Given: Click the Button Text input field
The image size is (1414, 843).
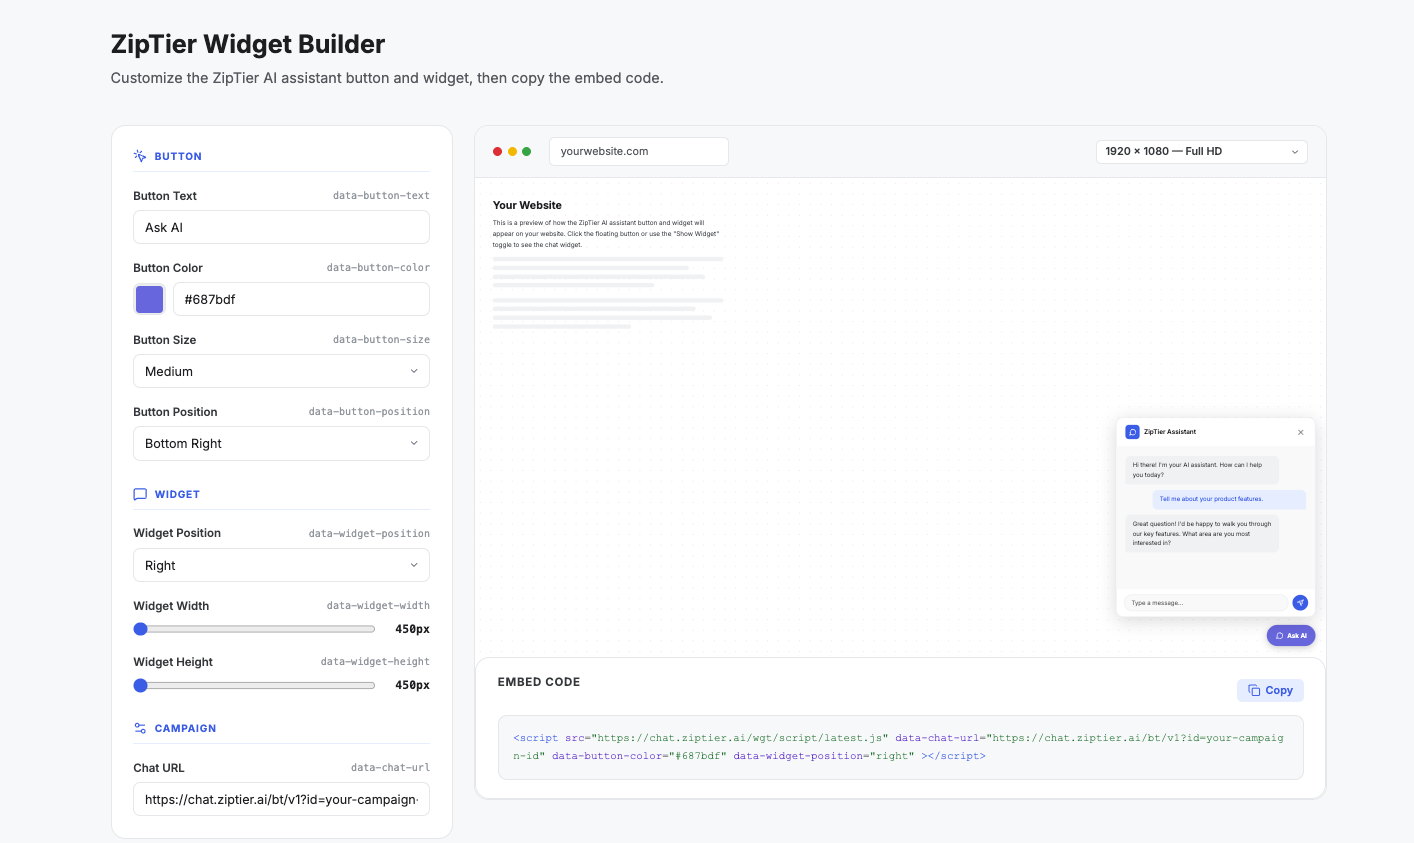Looking at the screenshot, I should tap(281, 227).
